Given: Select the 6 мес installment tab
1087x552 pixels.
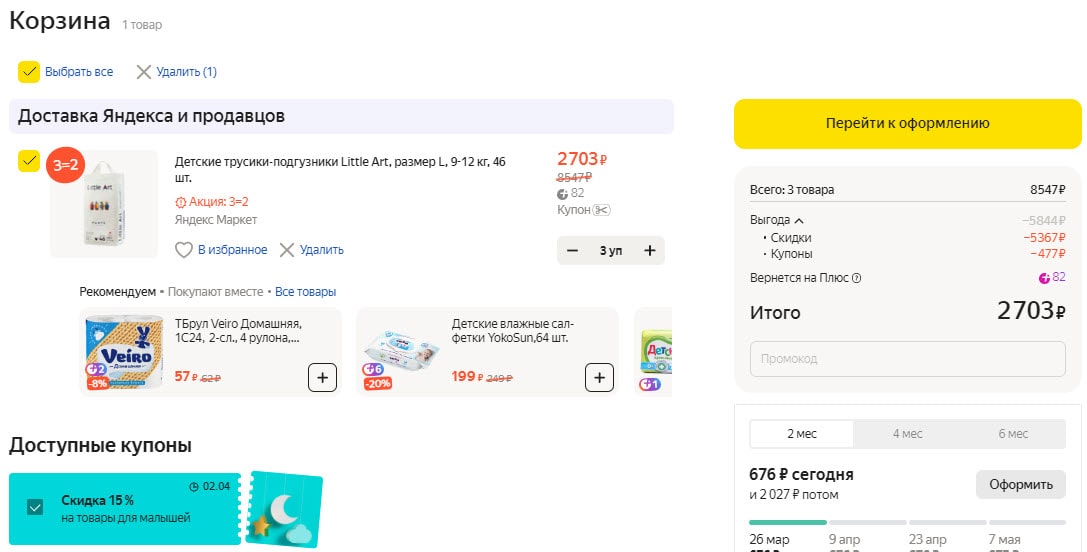Looking at the screenshot, I should click(x=1013, y=434).
